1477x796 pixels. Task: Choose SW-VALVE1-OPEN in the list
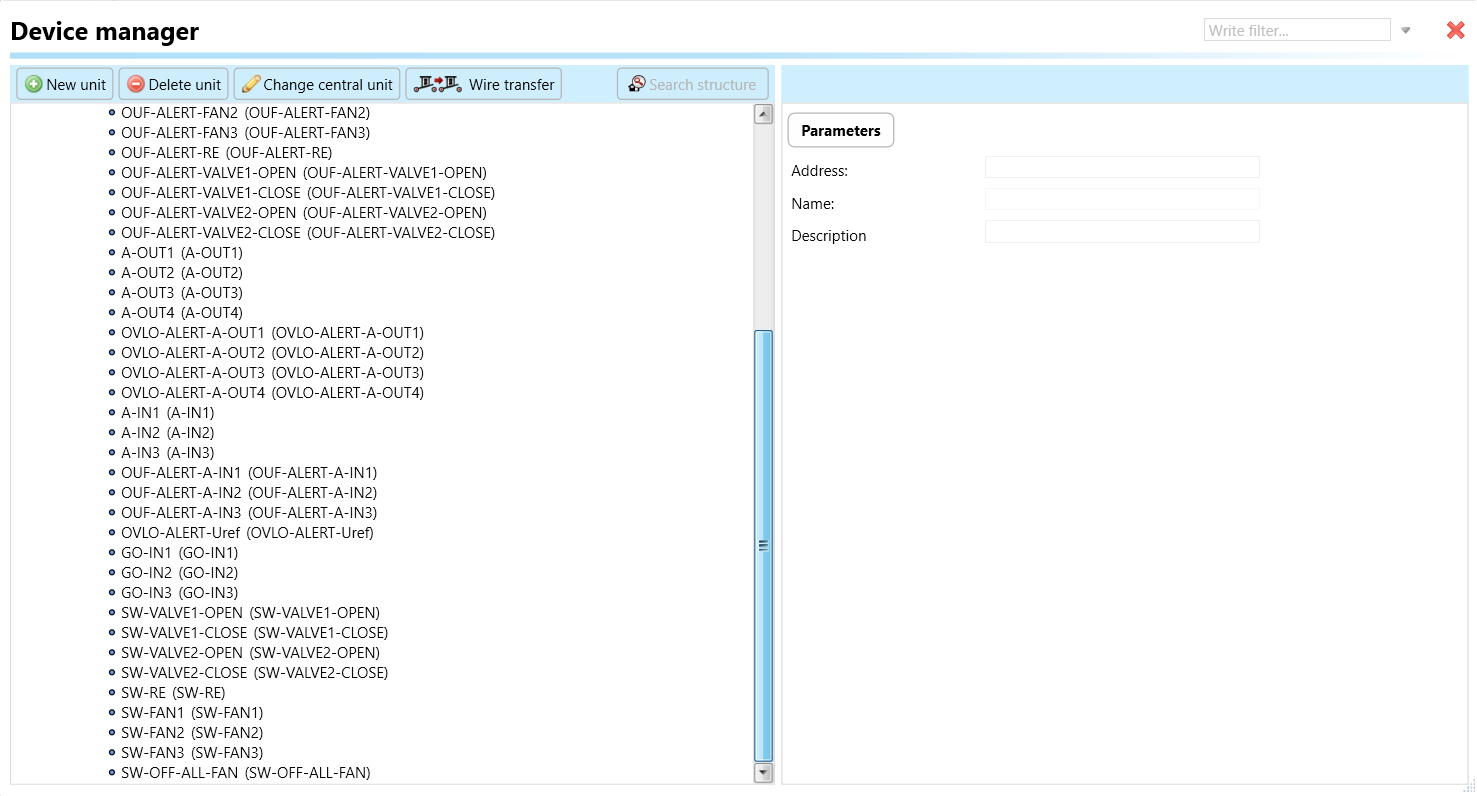(x=250, y=613)
